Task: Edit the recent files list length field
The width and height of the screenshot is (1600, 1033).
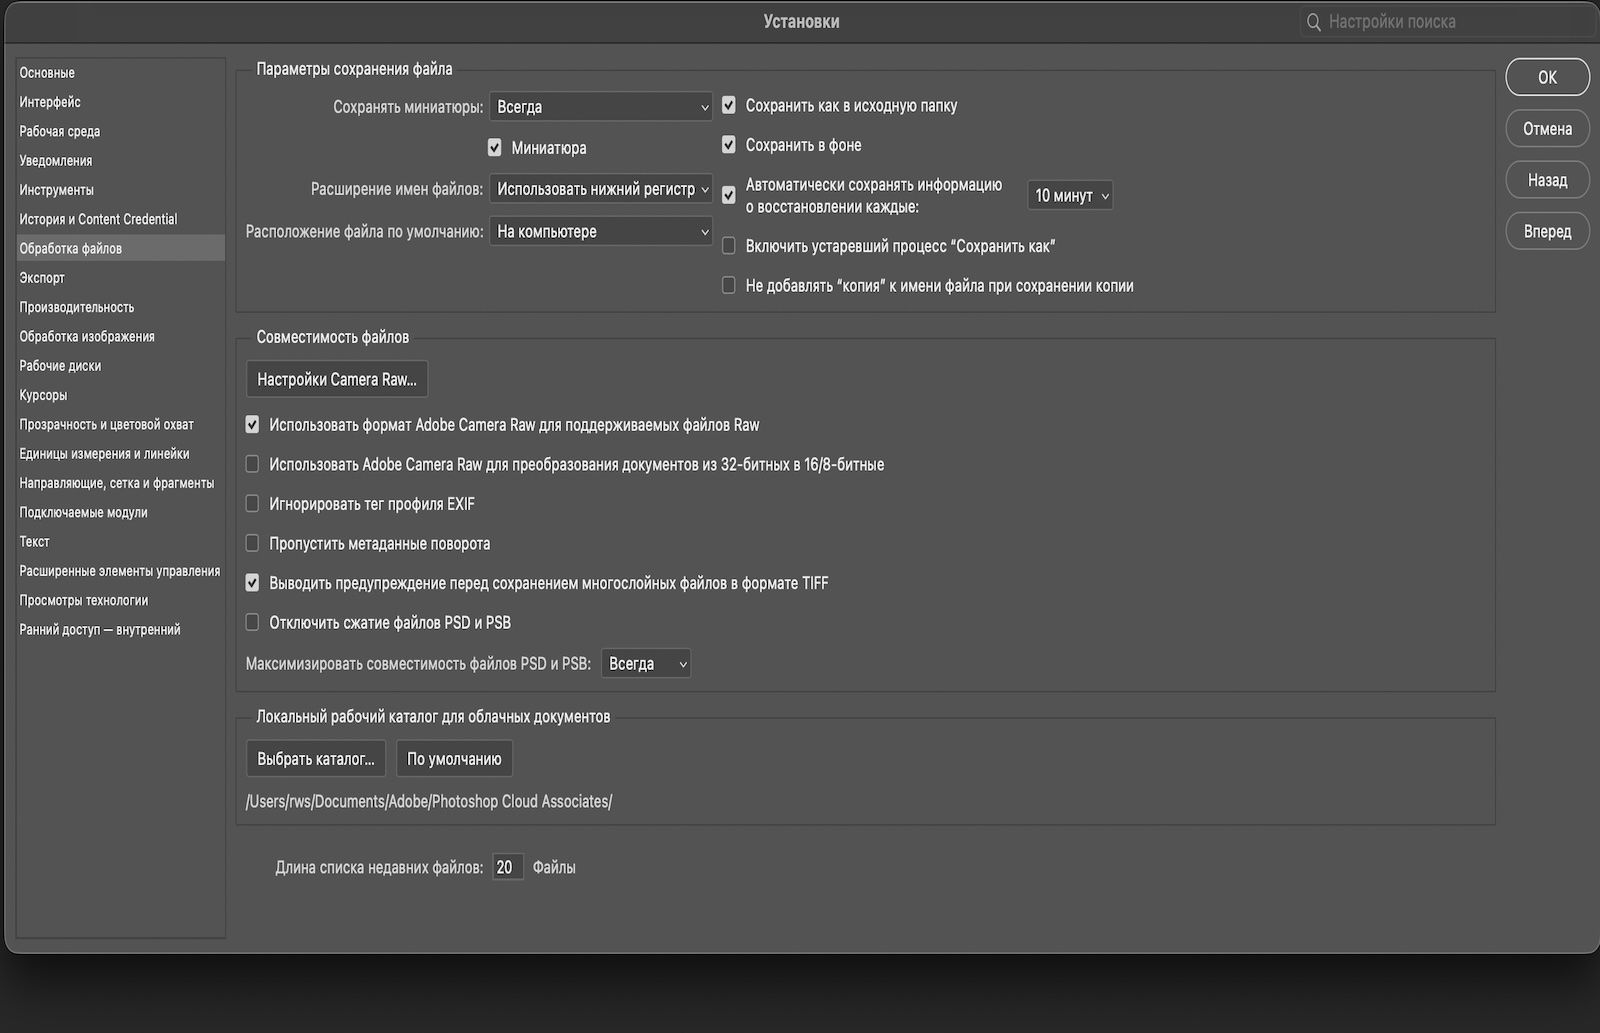Action: (x=507, y=866)
